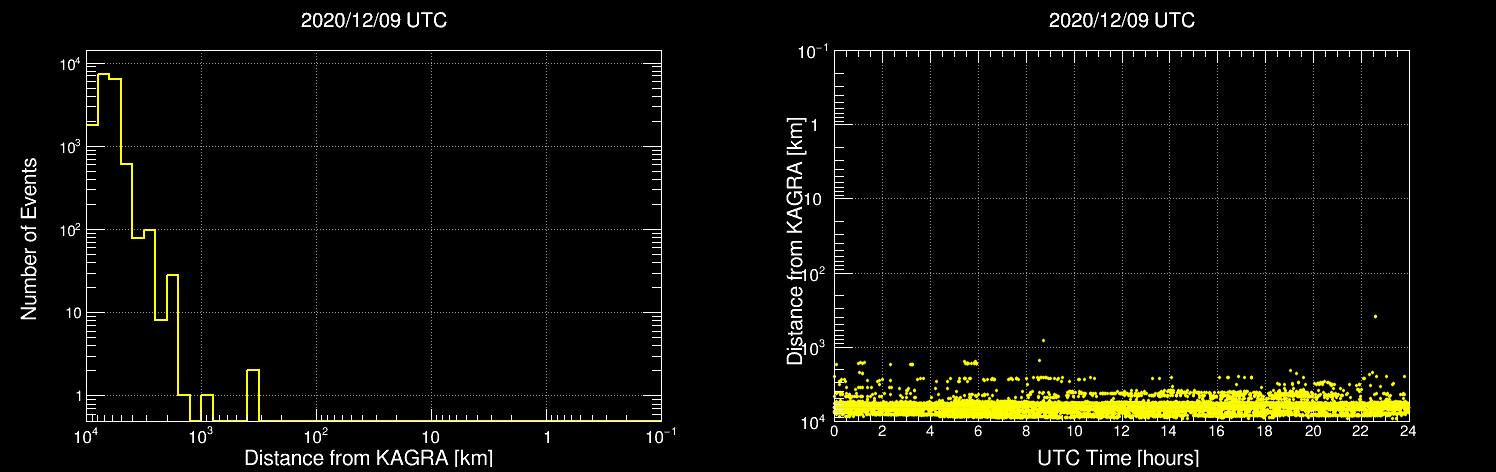
Task: Click the 10^3 tick on histogram x-axis
Action: [x=201, y=435]
